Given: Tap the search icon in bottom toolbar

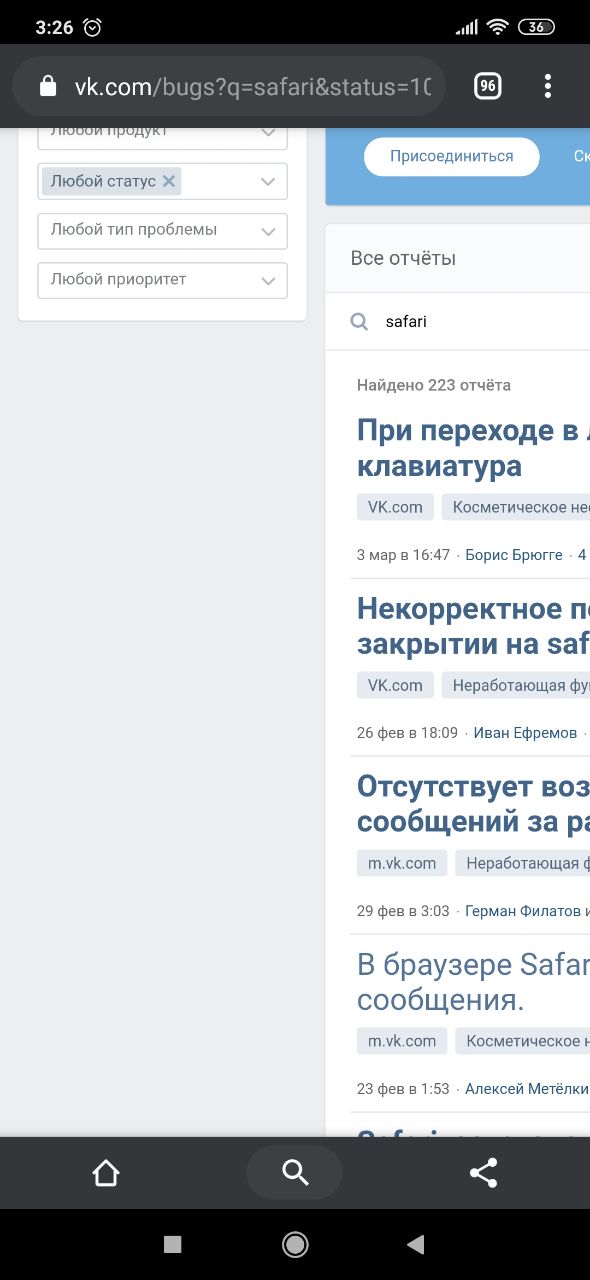Looking at the screenshot, I should [x=295, y=1172].
